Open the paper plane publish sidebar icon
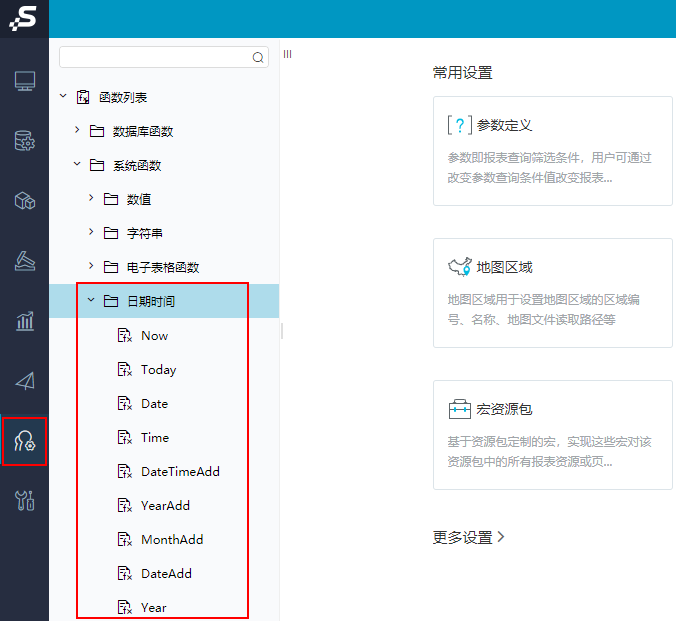 (25, 381)
